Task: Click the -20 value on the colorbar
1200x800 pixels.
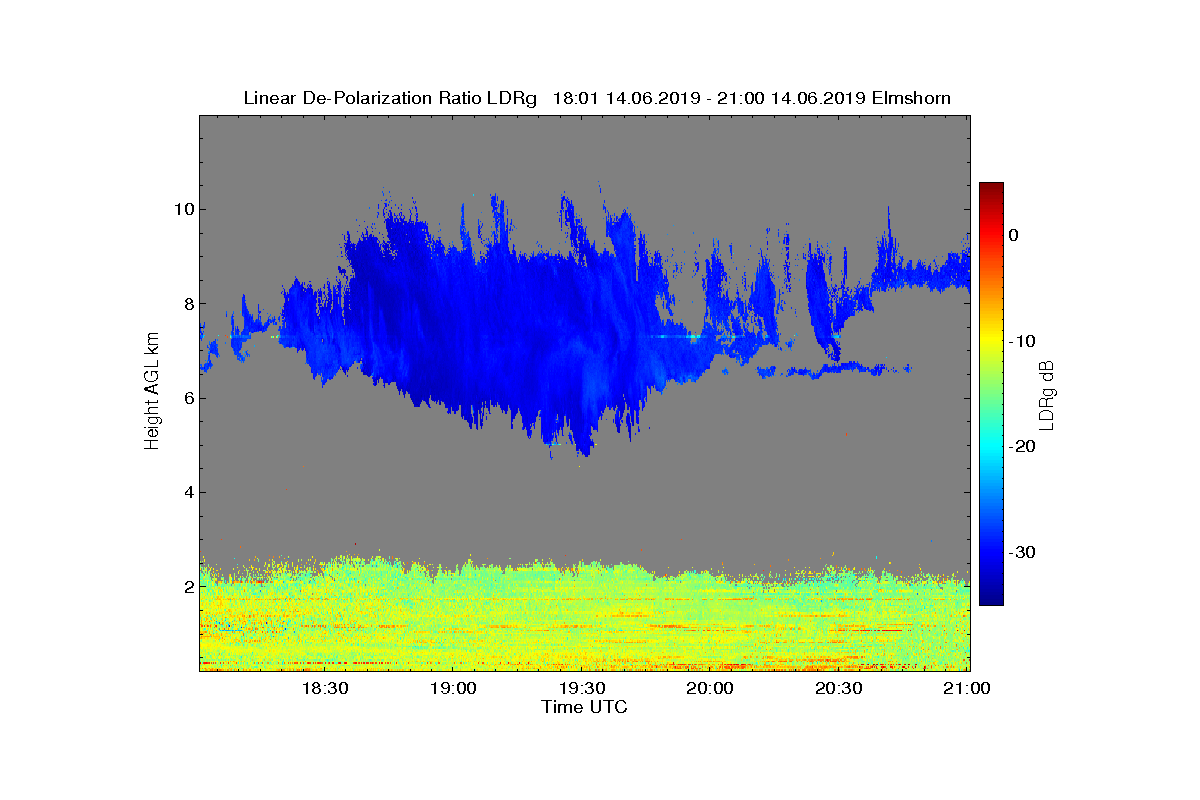Action: tap(1021, 446)
